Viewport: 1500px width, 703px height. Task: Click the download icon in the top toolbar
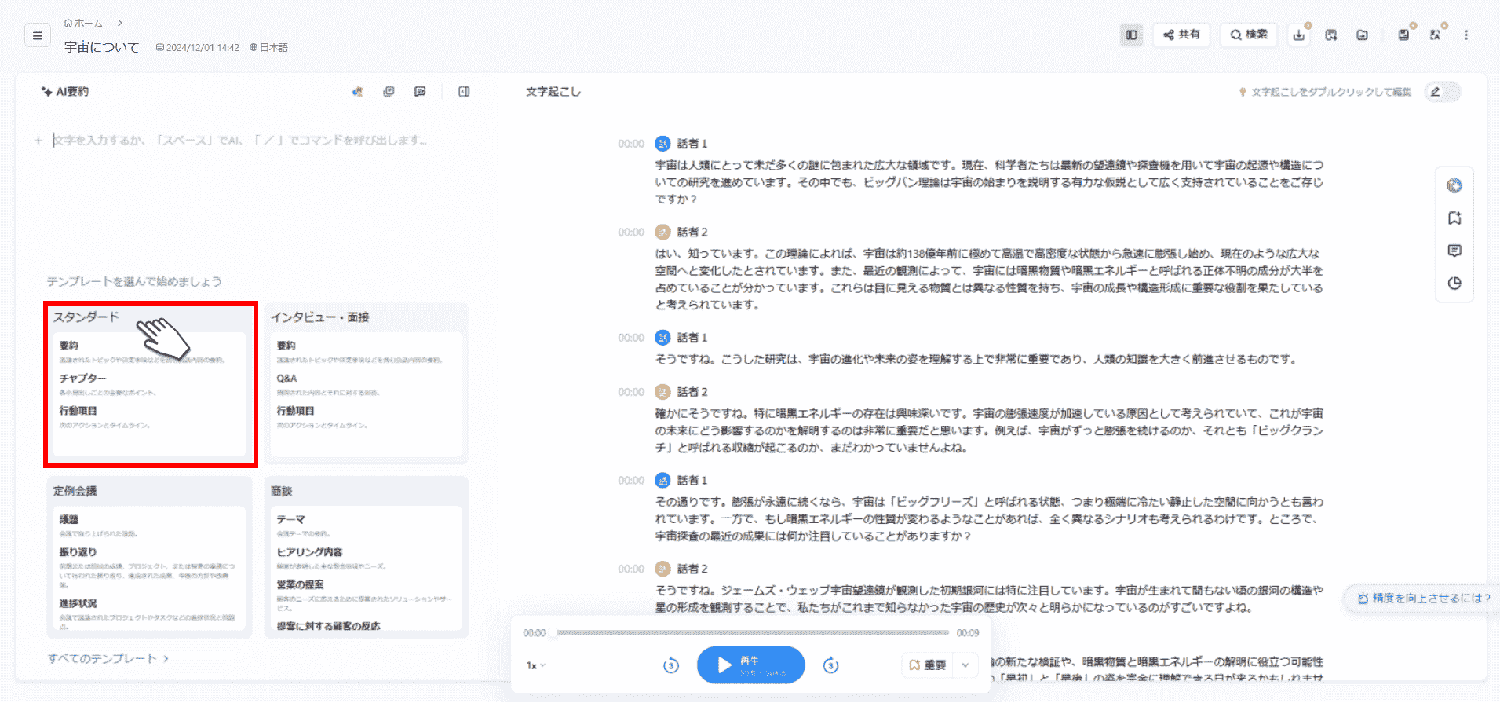pyautogui.click(x=1299, y=35)
